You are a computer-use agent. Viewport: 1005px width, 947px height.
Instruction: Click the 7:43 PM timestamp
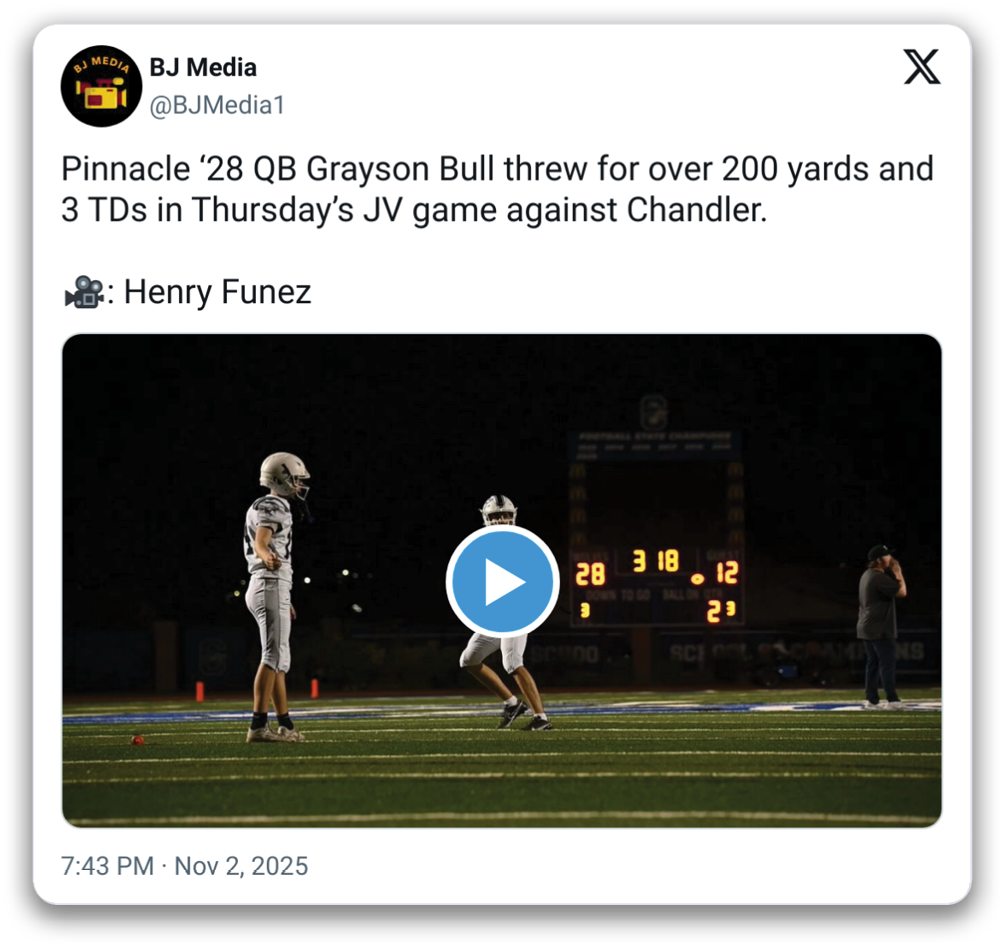(108, 866)
